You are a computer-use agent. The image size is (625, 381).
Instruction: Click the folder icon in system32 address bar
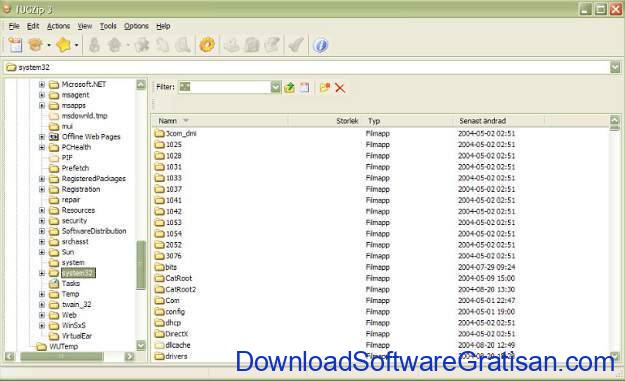[11, 67]
